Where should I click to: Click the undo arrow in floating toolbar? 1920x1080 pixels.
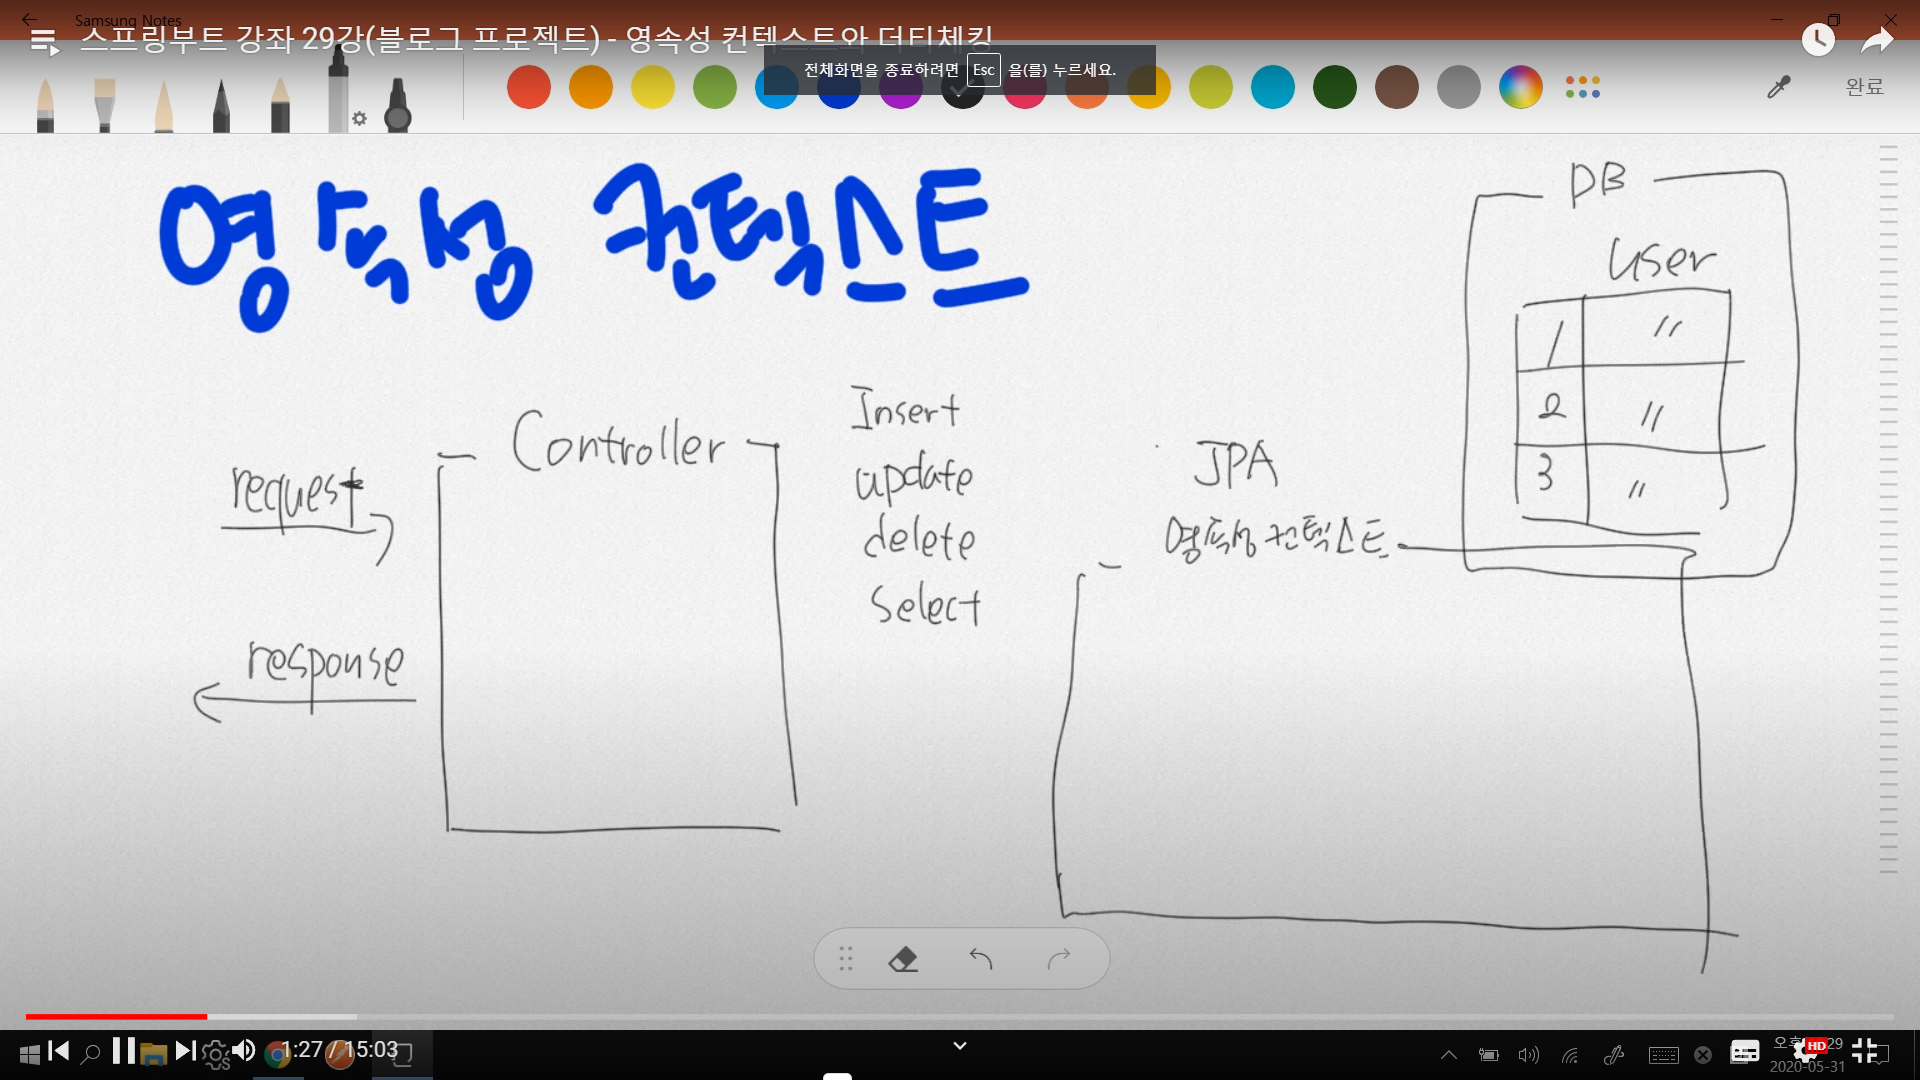tap(981, 960)
